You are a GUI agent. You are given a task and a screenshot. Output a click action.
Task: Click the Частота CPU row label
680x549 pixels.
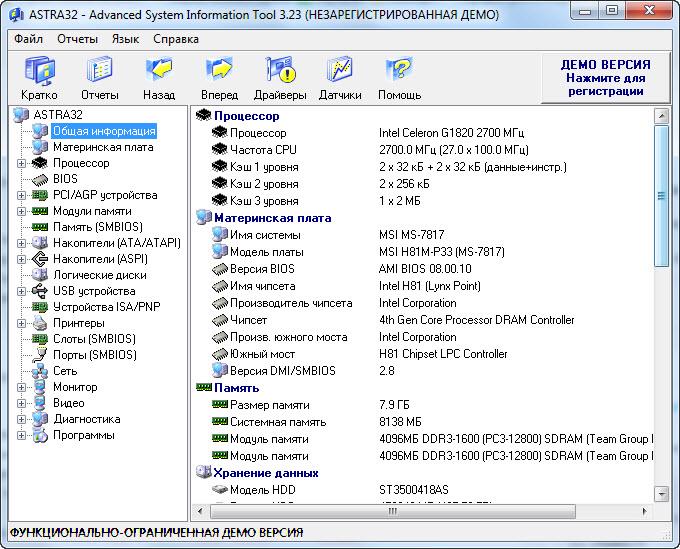tap(263, 150)
